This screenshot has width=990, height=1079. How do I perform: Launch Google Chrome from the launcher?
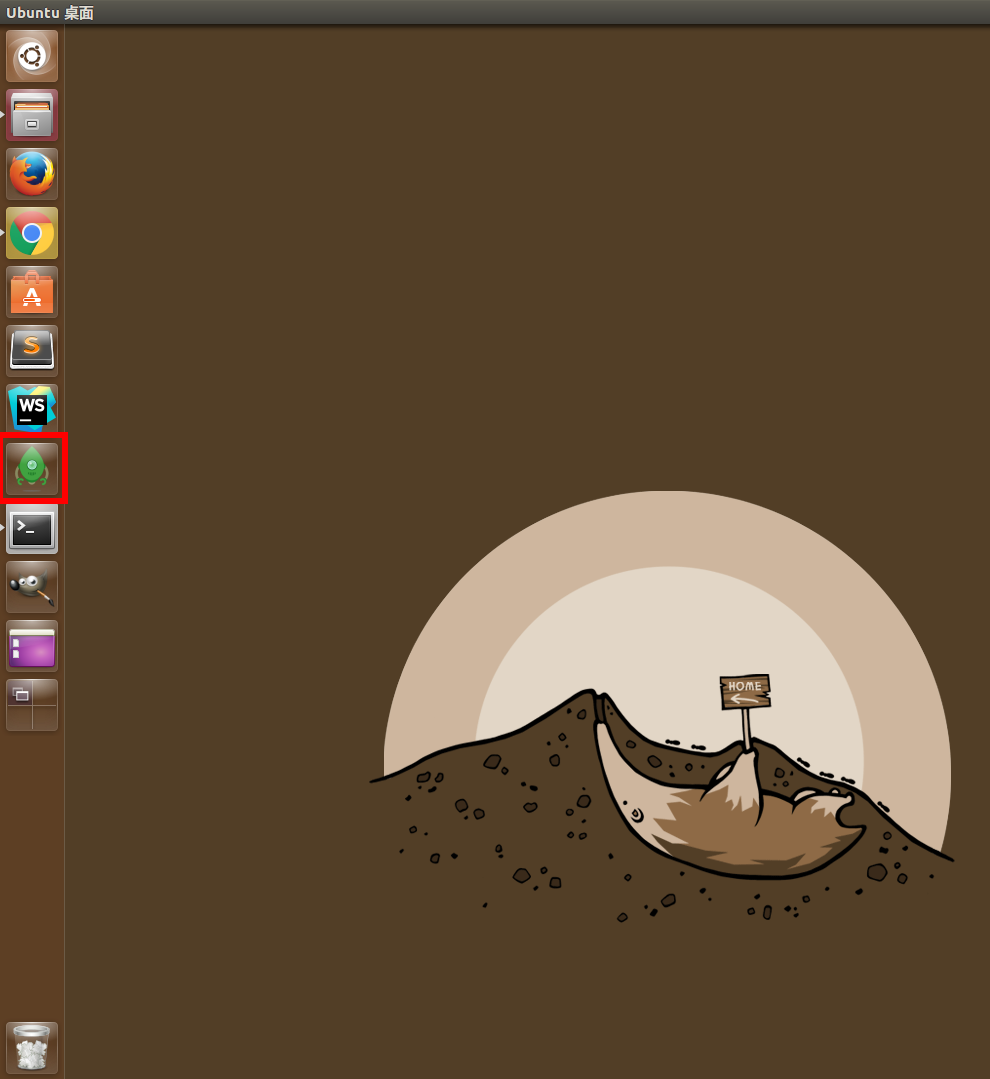(32, 233)
